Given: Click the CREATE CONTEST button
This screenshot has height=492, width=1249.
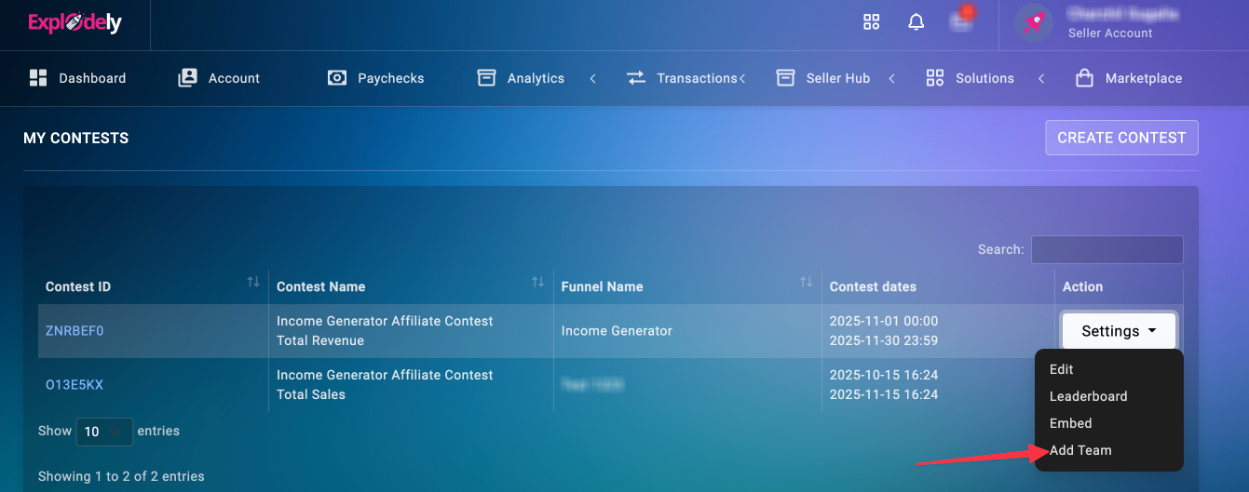Looking at the screenshot, I should 1121,138.
